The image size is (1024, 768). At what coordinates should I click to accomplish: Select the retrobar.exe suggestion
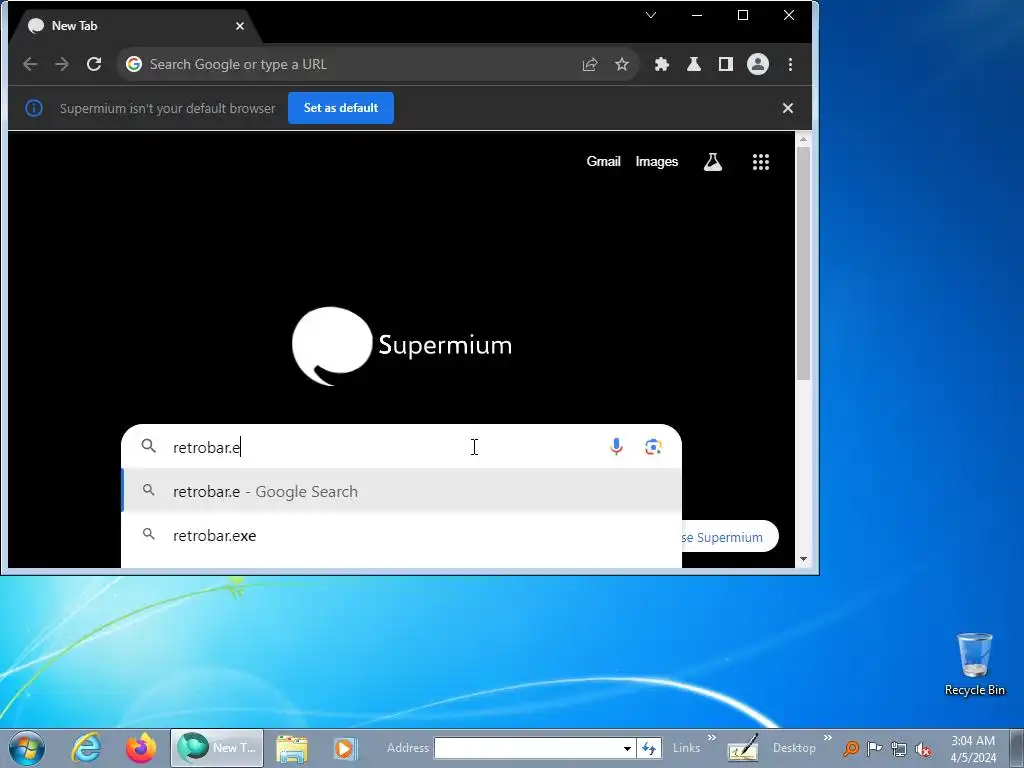tap(402, 536)
